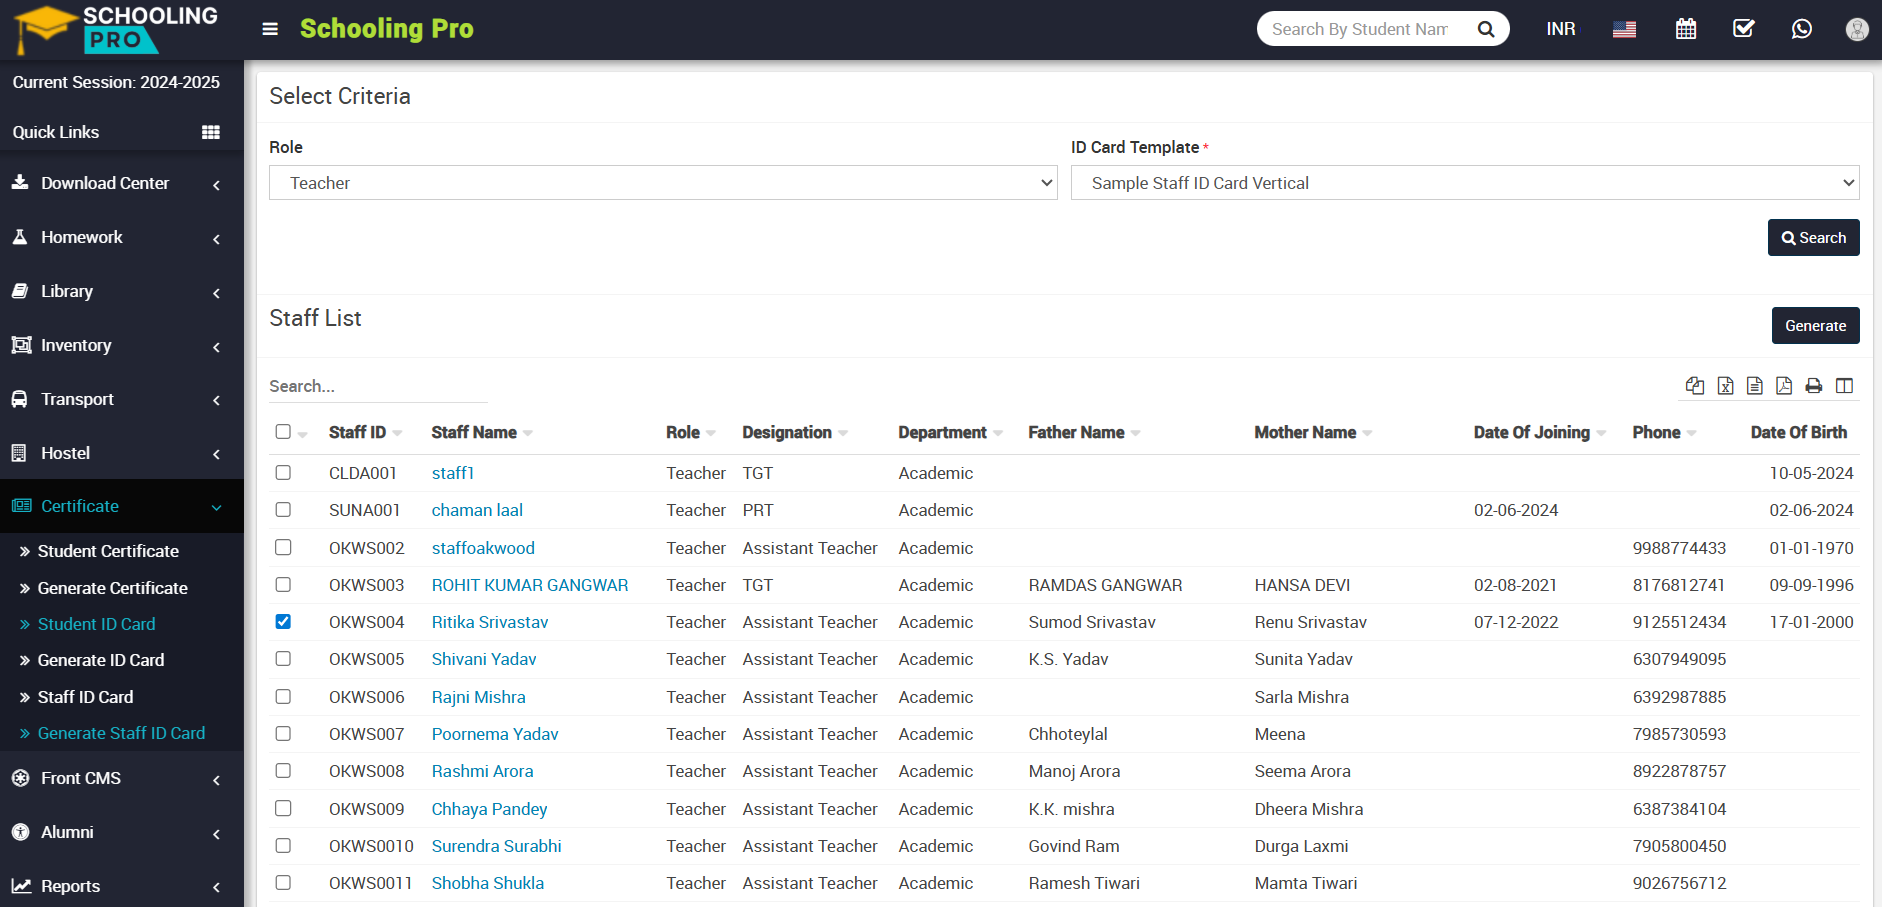Viewport: 1882px width, 907px height.
Task: Open the Quick Links grid icon
Action: tap(211, 132)
